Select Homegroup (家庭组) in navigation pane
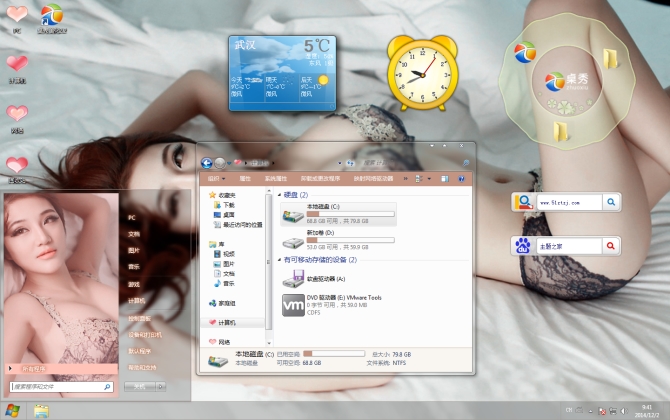Viewport: 670px width, 420px height. (x=227, y=303)
